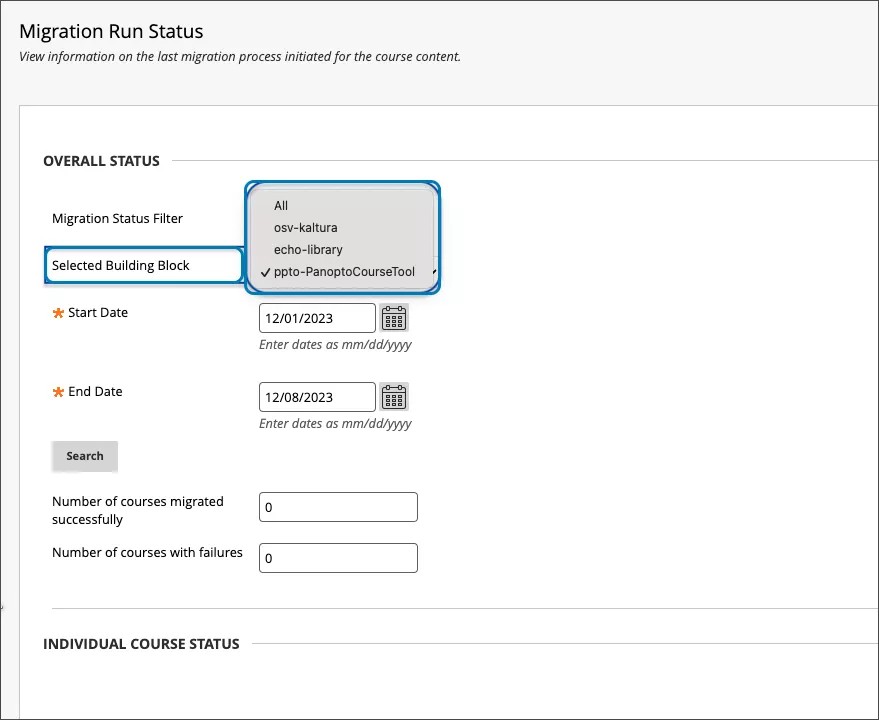This screenshot has width=879, height=720.
Task: Select "All" in the building block dropdown
Action: [281, 205]
